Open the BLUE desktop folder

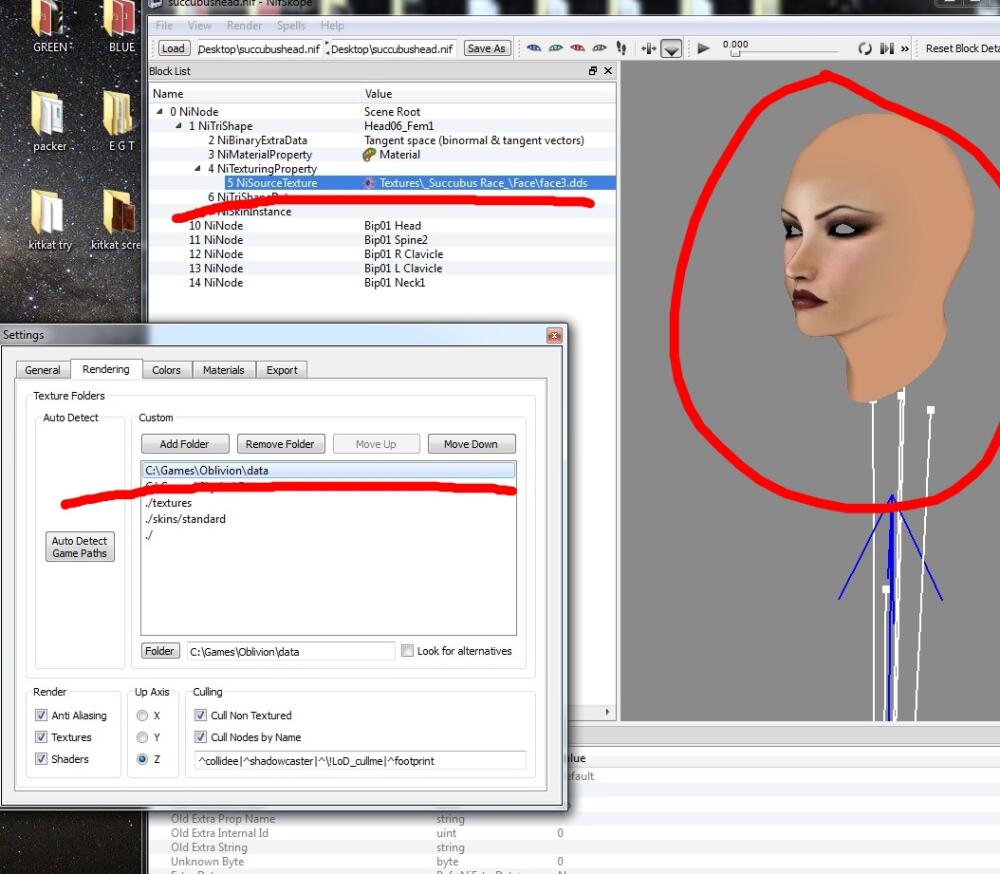tap(121, 26)
